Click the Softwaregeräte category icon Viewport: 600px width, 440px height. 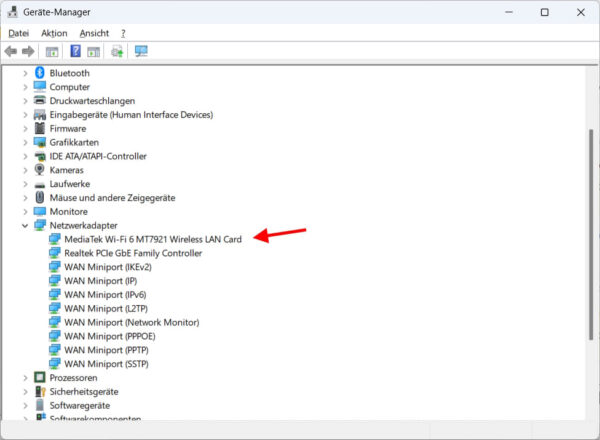40,405
